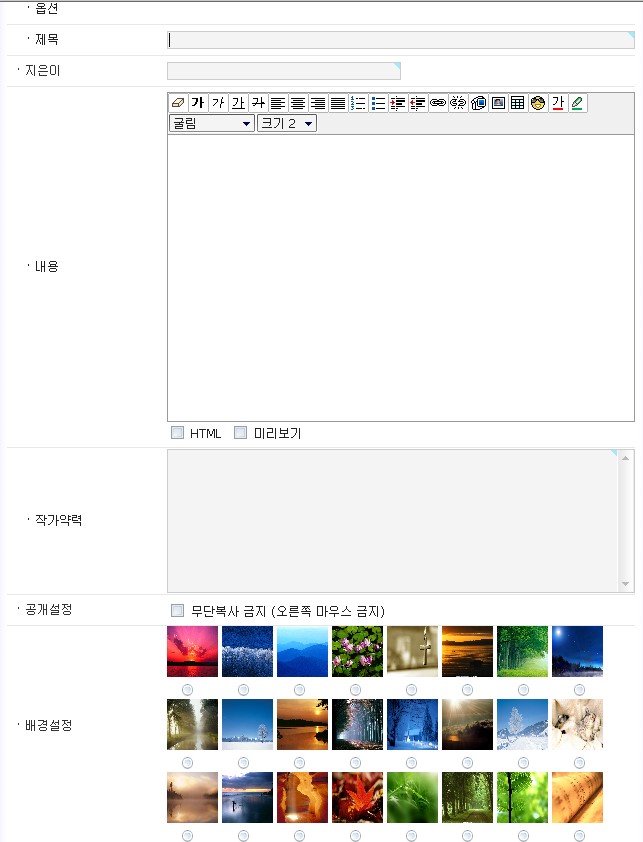Click the frosty blue field thumbnail
Image resolution: width=643 pixels, height=842 pixels.
point(248,651)
